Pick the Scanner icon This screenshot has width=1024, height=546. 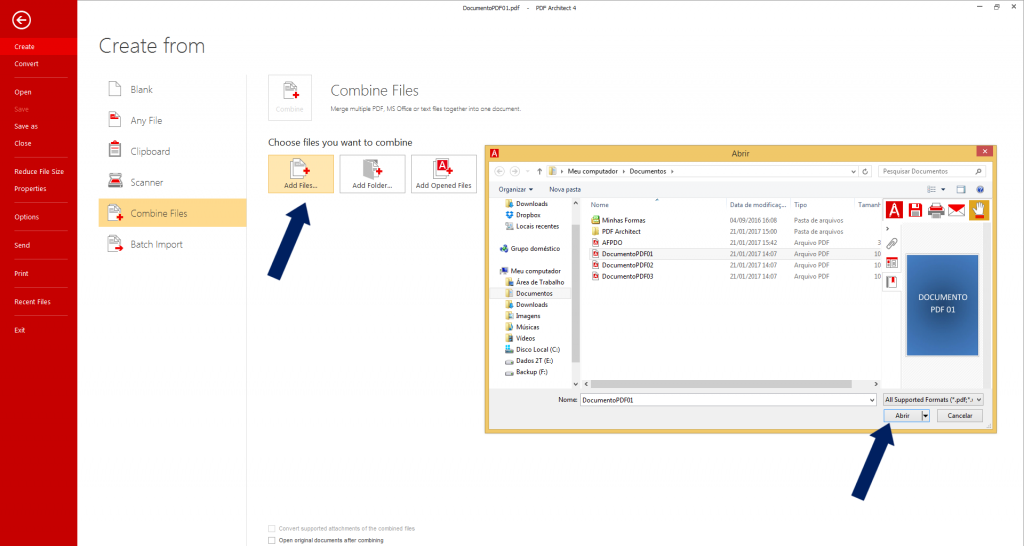coord(115,181)
